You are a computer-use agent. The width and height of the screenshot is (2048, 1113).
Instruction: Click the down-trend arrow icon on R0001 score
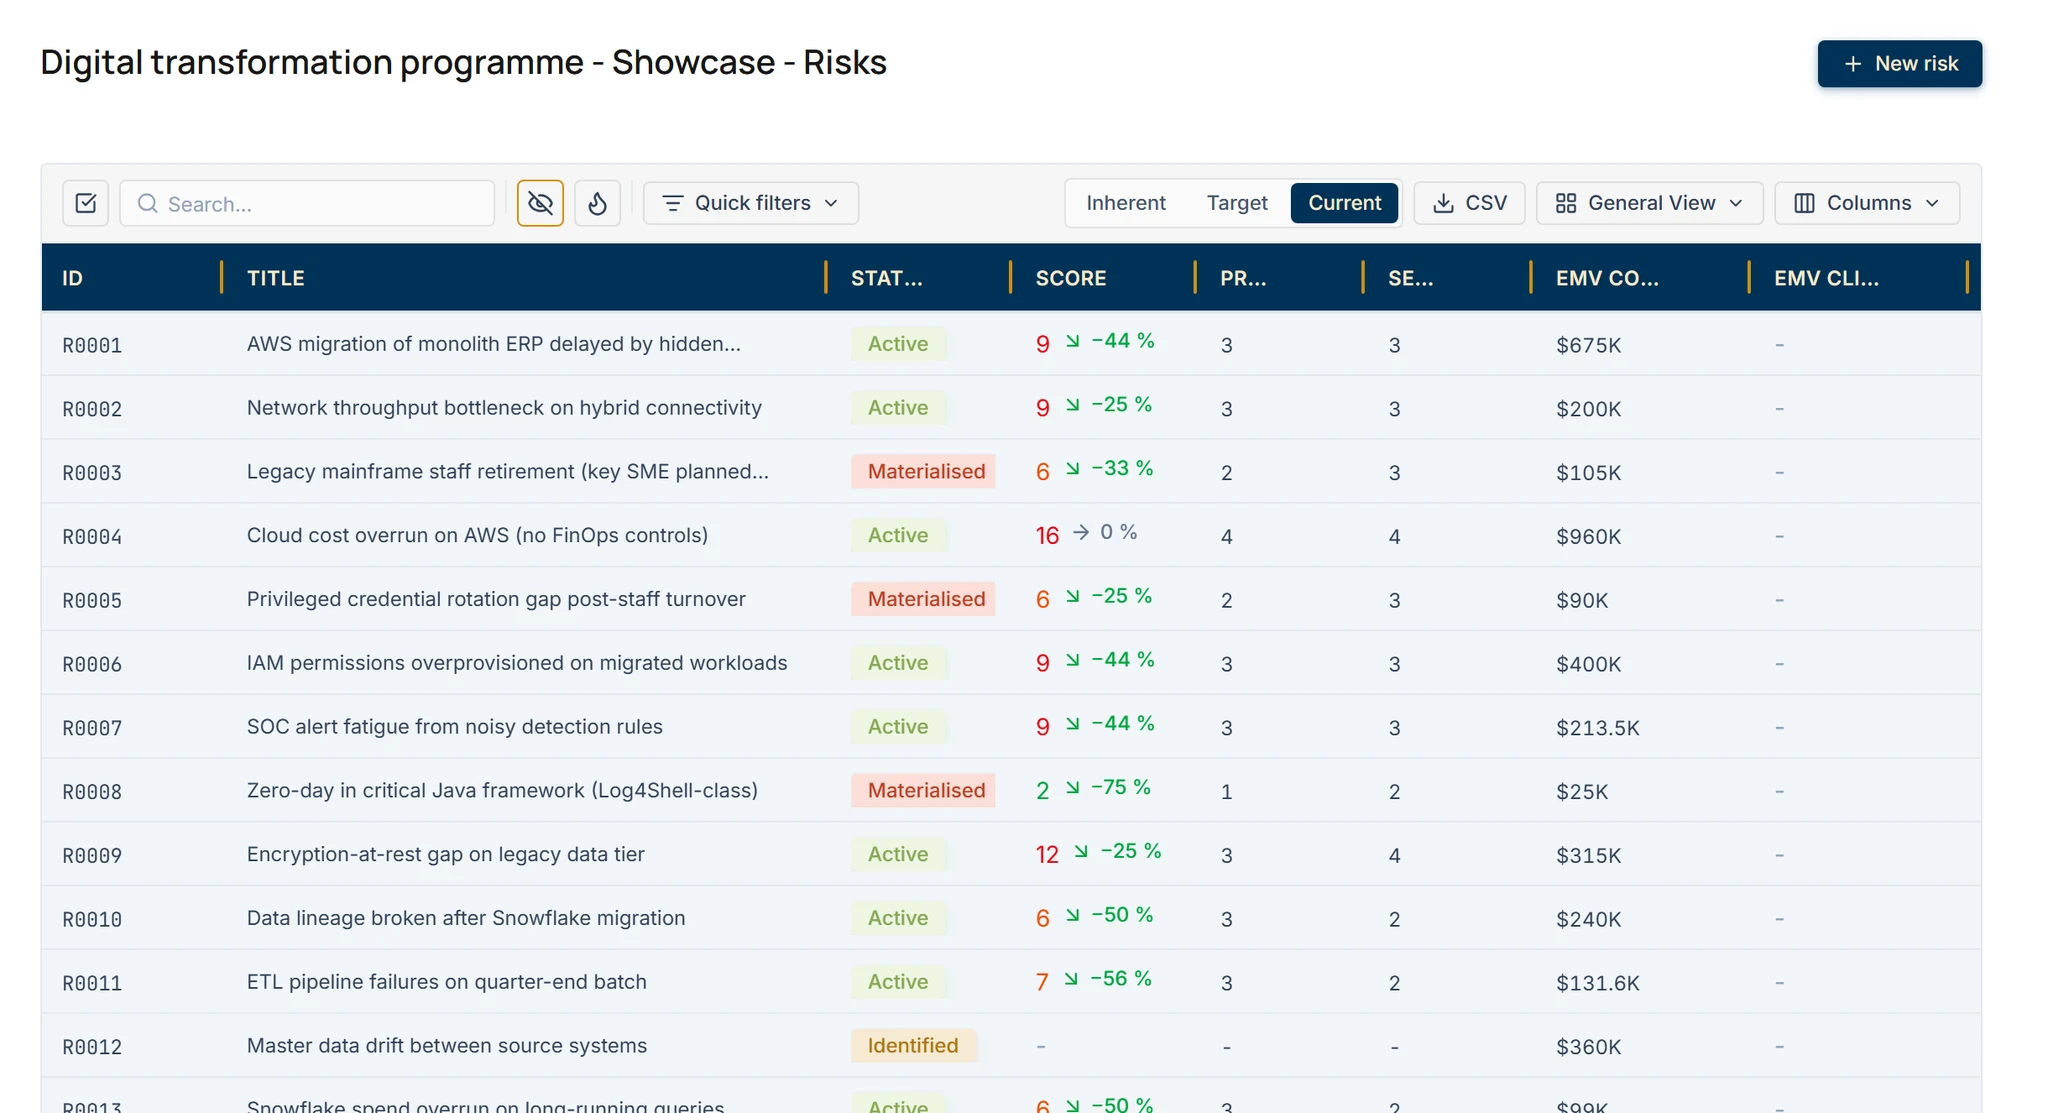1073,341
